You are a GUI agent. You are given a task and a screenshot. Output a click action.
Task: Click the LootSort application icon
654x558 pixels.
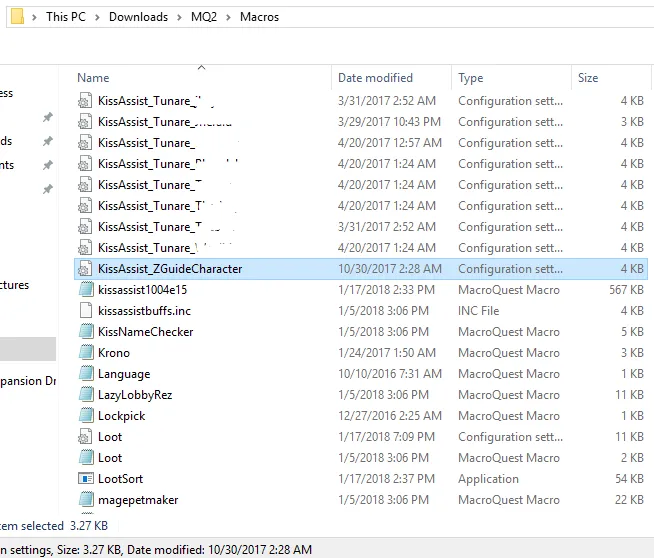(86, 479)
